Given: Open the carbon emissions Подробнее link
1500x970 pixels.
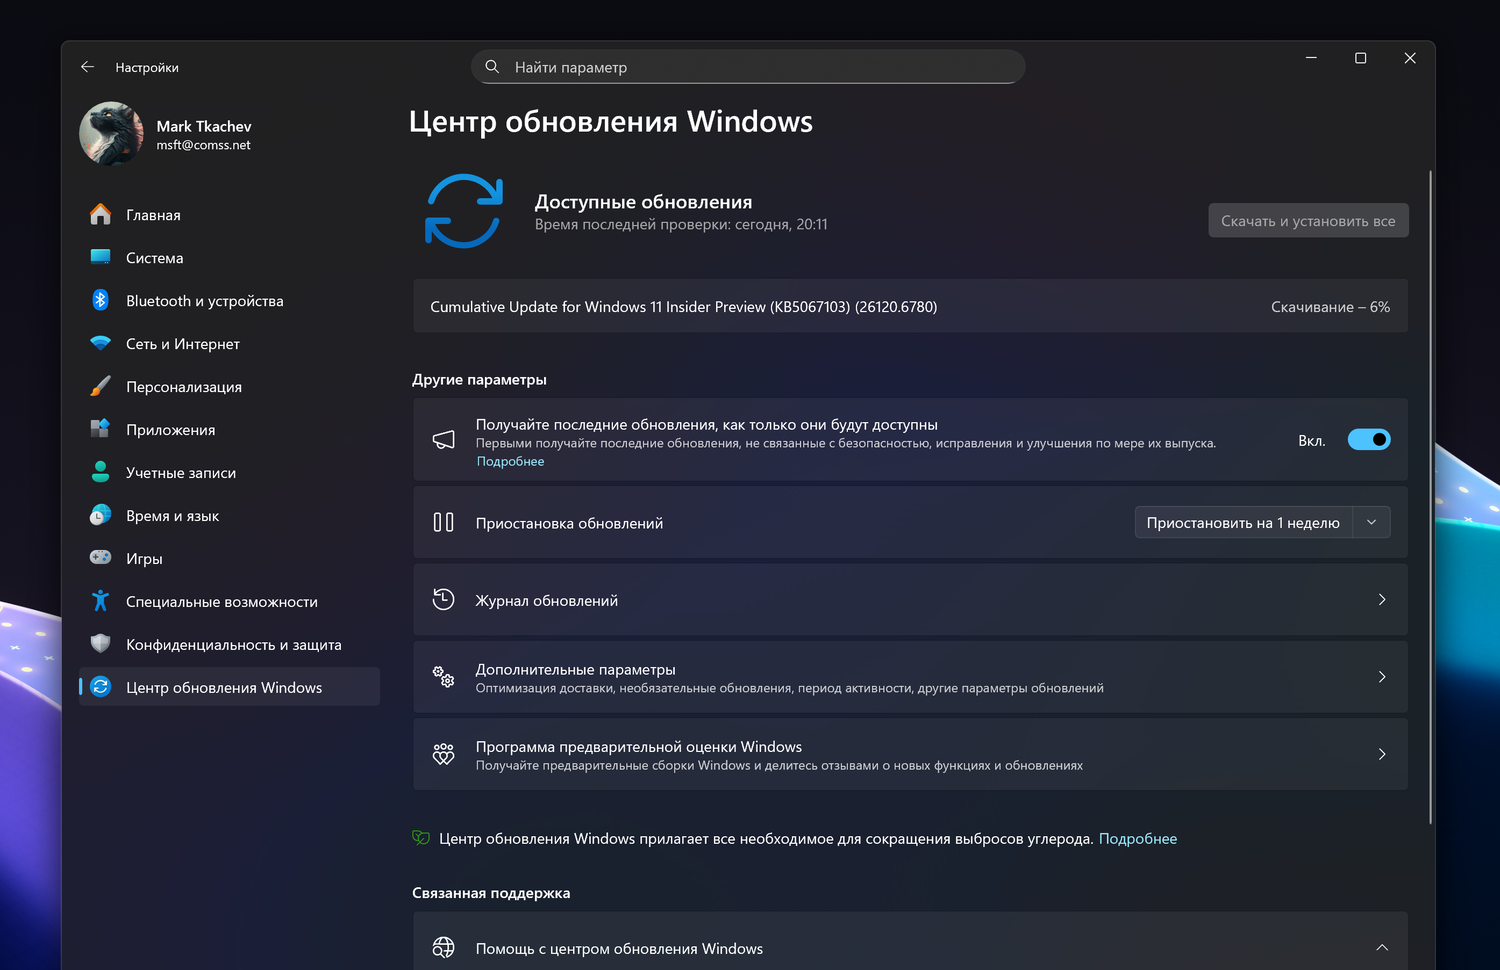Looking at the screenshot, I should click(1137, 839).
